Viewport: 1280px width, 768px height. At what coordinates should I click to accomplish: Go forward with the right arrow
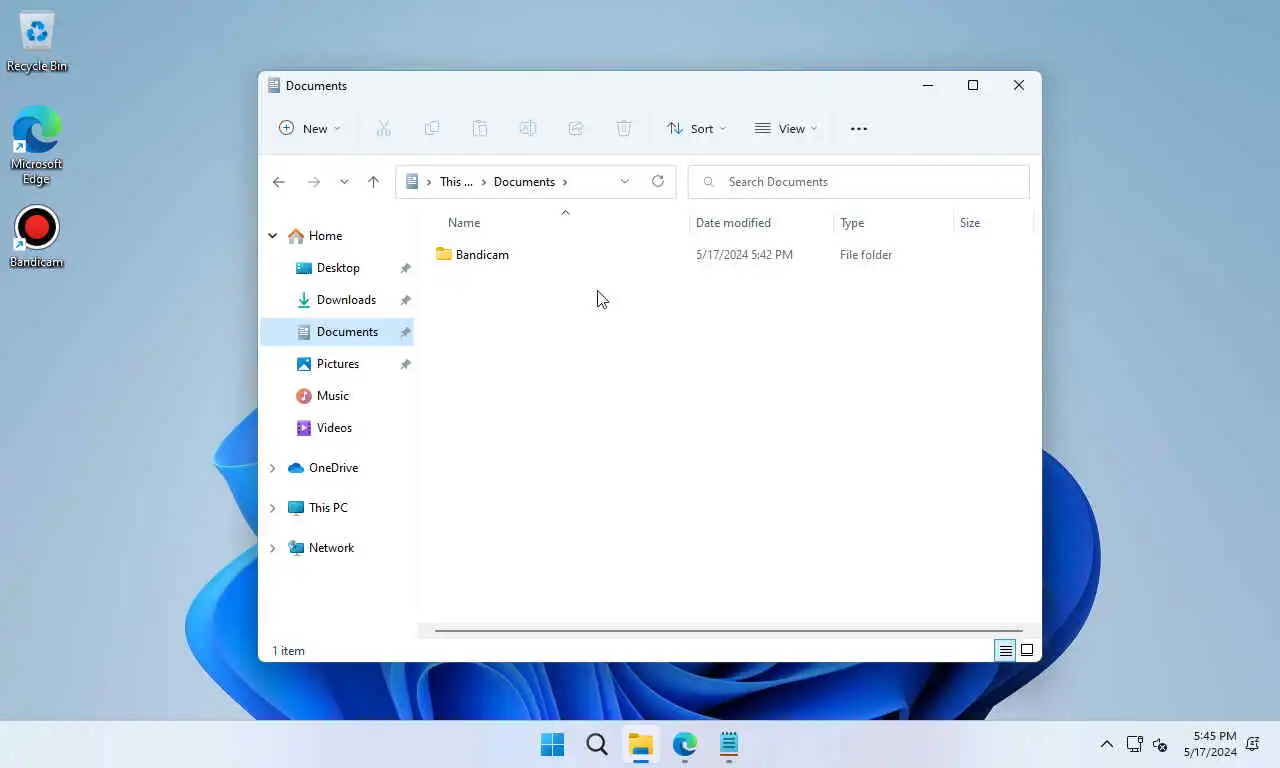point(314,182)
